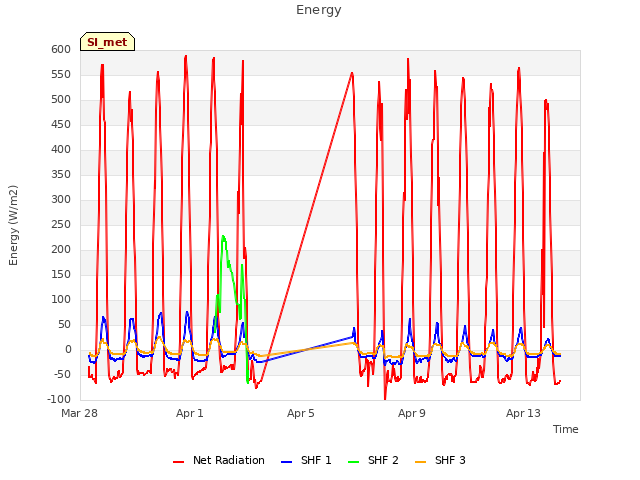Click the green SHF 2 peak near 225
The image size is (640, 480).
tap(223, 237)
